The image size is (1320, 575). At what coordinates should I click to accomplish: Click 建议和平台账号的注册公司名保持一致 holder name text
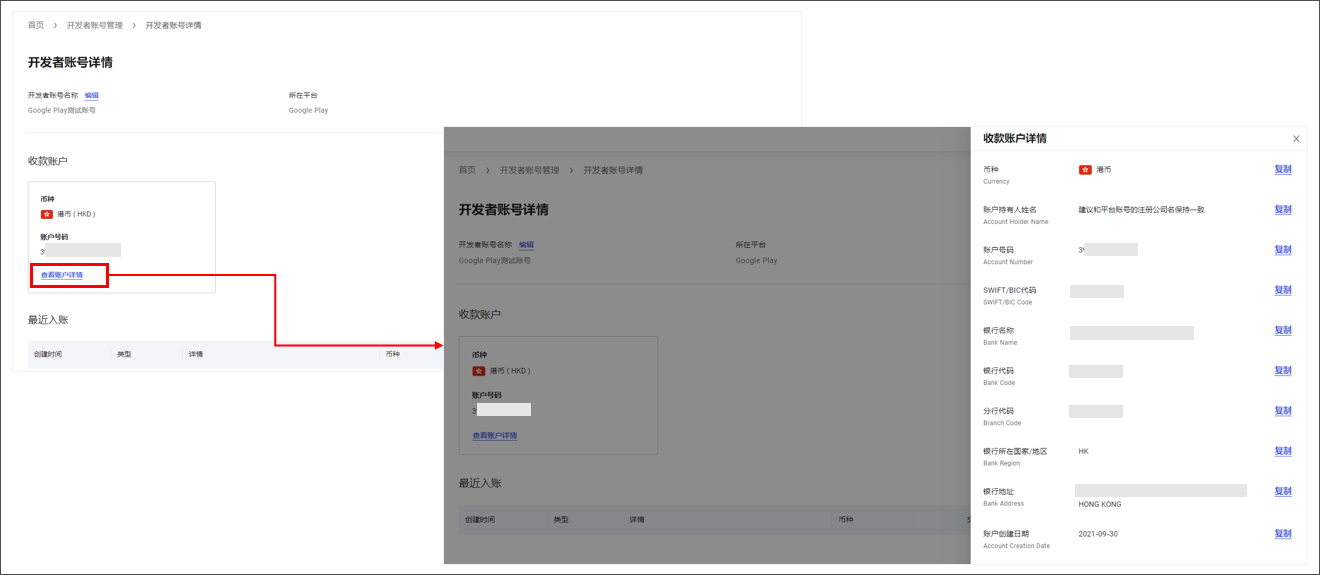[x=1141, y=210]
